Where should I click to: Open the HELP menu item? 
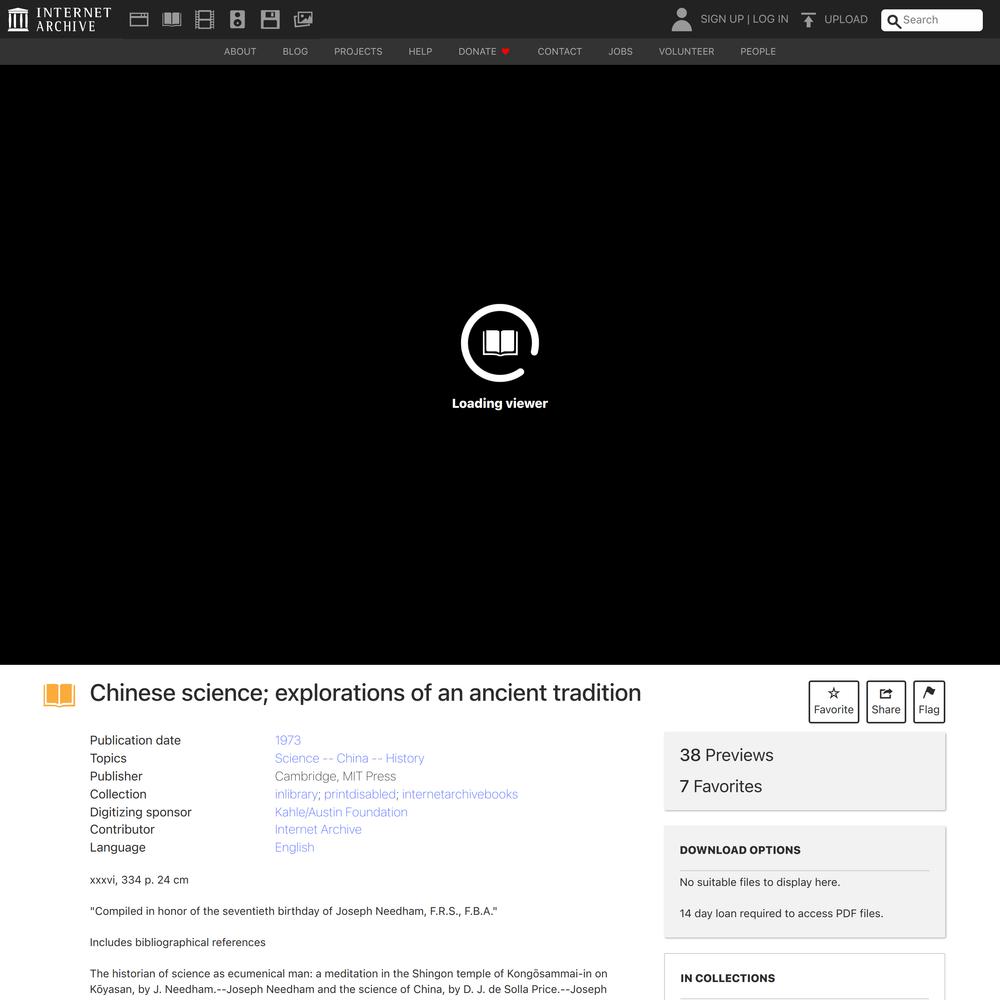pyautogui.click(x=420, y=52)
